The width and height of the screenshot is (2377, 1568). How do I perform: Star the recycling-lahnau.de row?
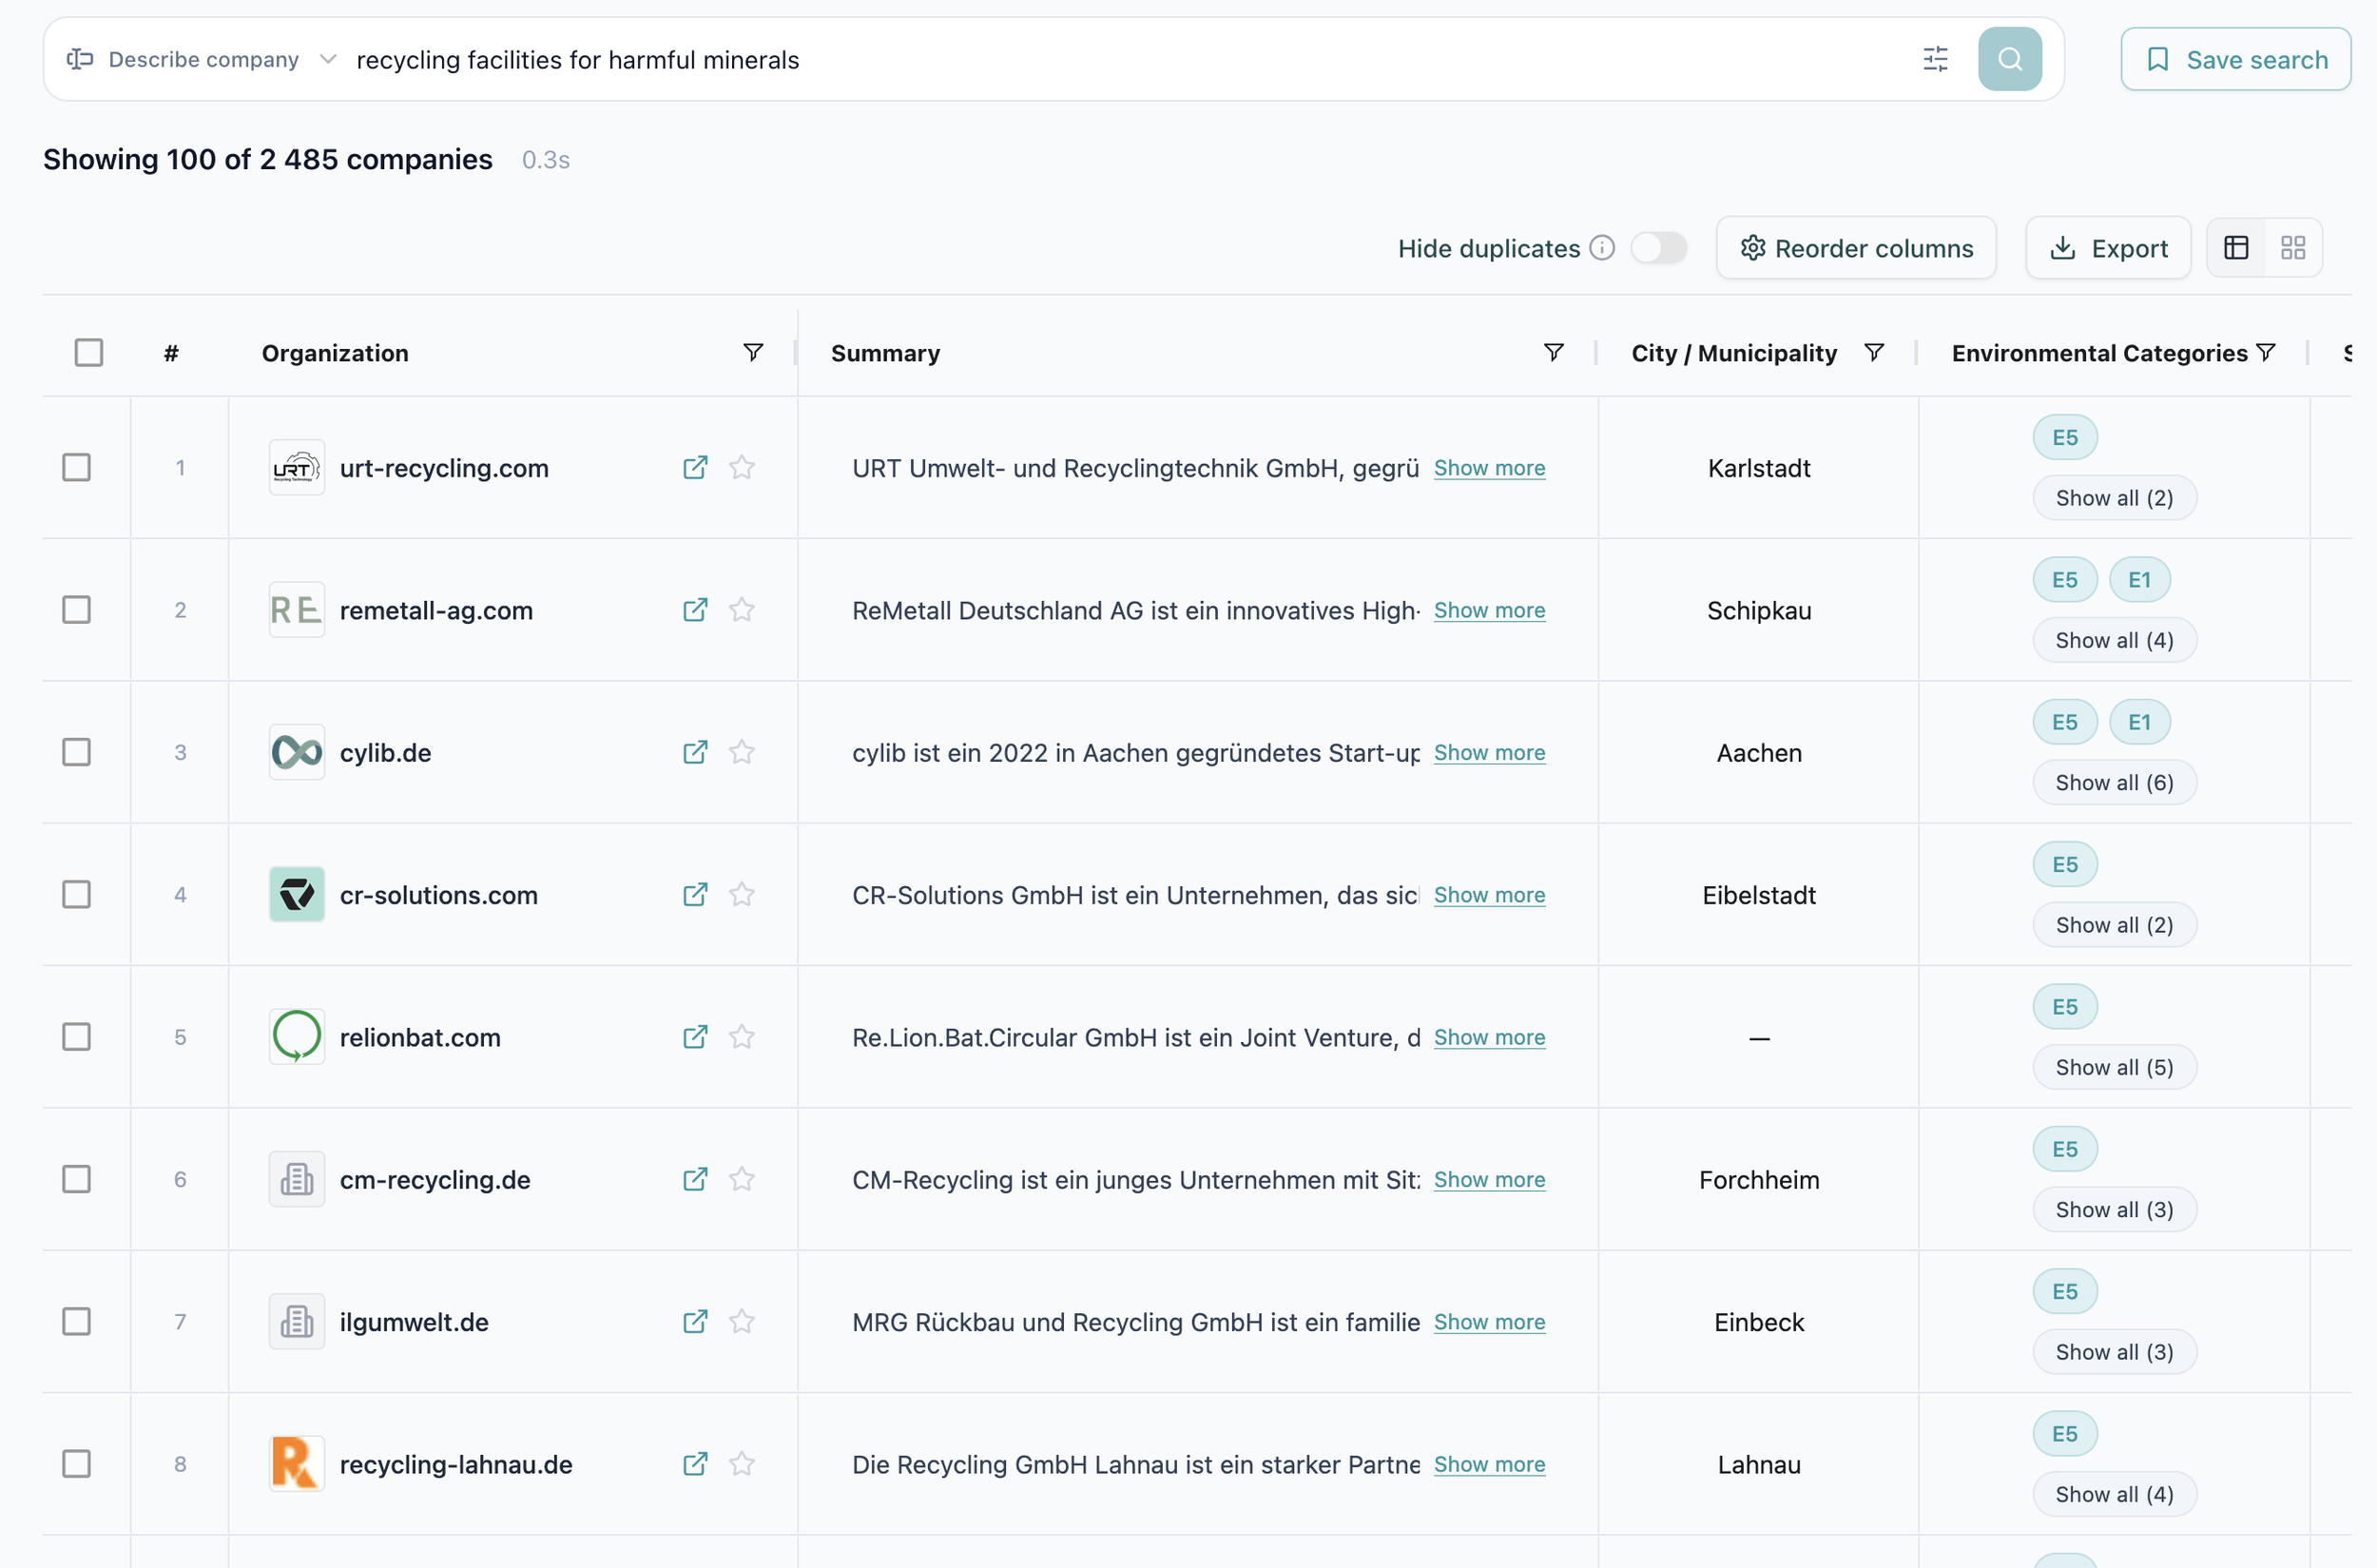pyautogui.click(x=741, y=1464)
